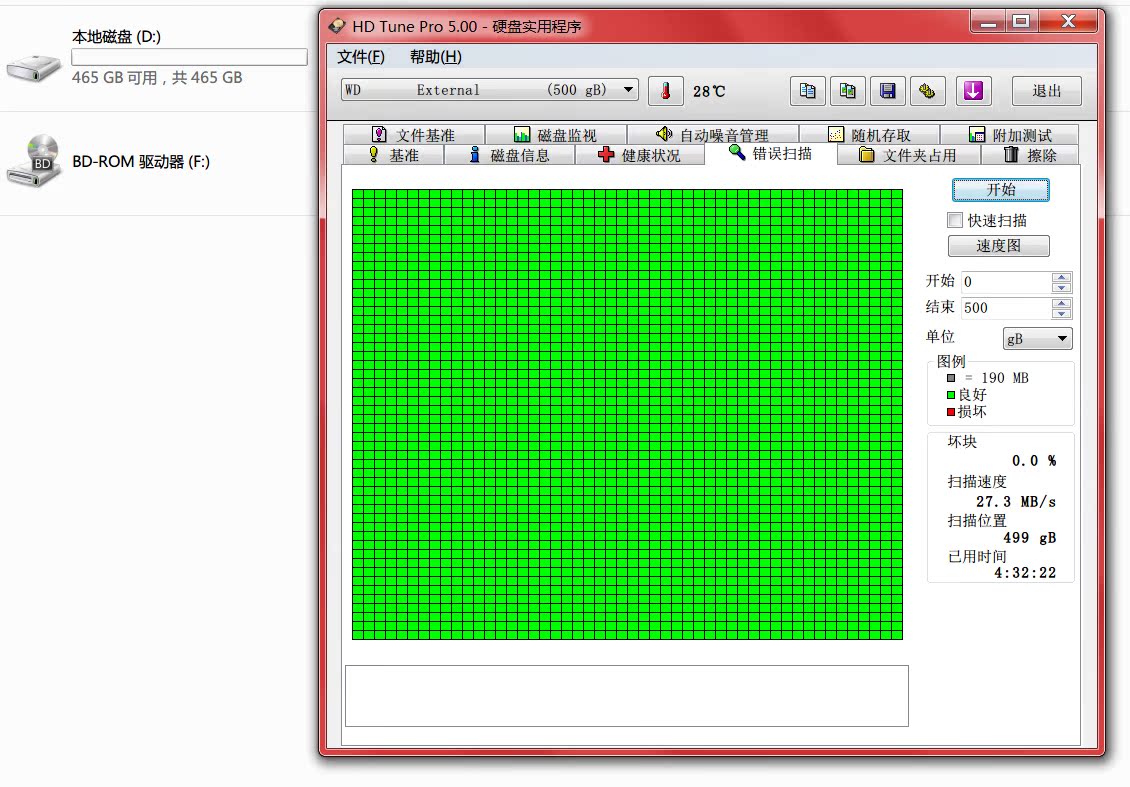Click the 结束 end value input field

1005,308
